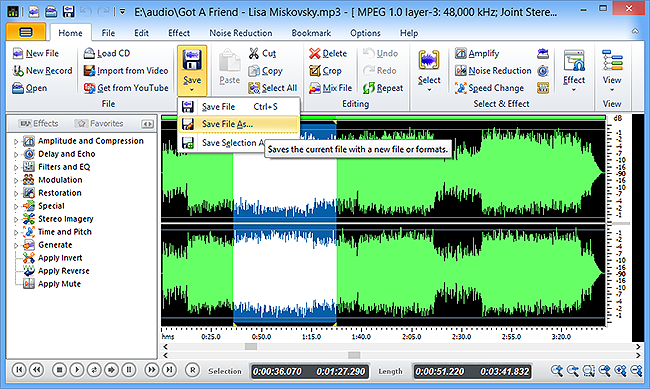The height and width of the screenshot is (389, 650).
Task: Click the Load CD icon
Action: coord(89,53)
